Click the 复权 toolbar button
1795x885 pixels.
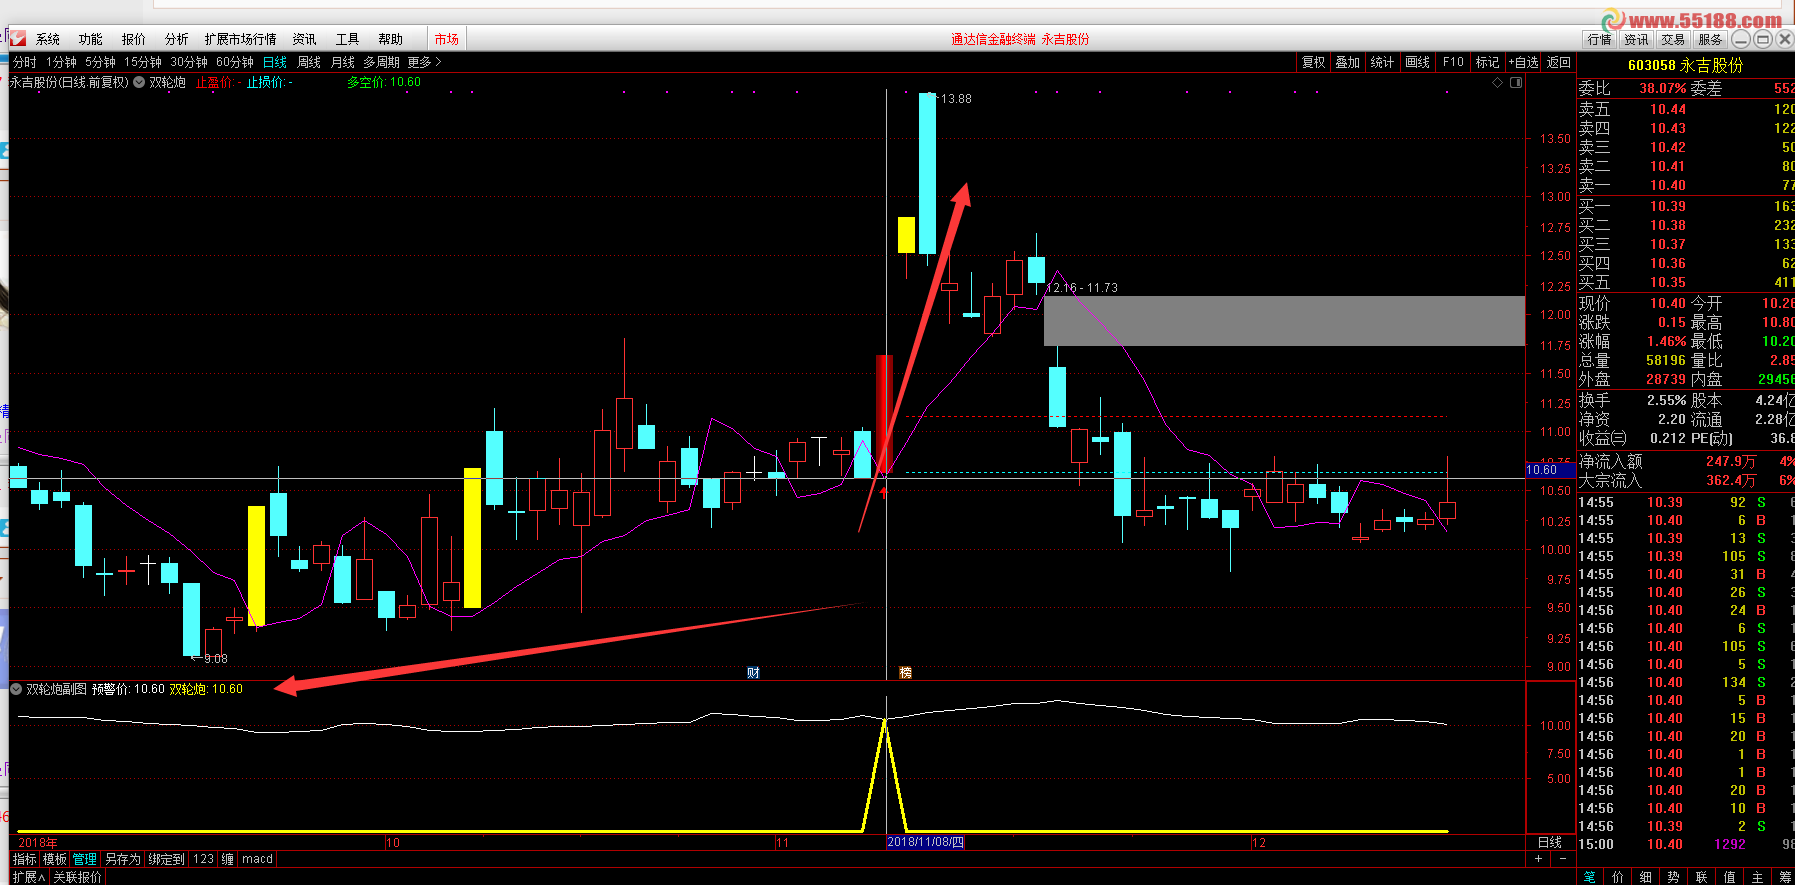coord(1313,62)
